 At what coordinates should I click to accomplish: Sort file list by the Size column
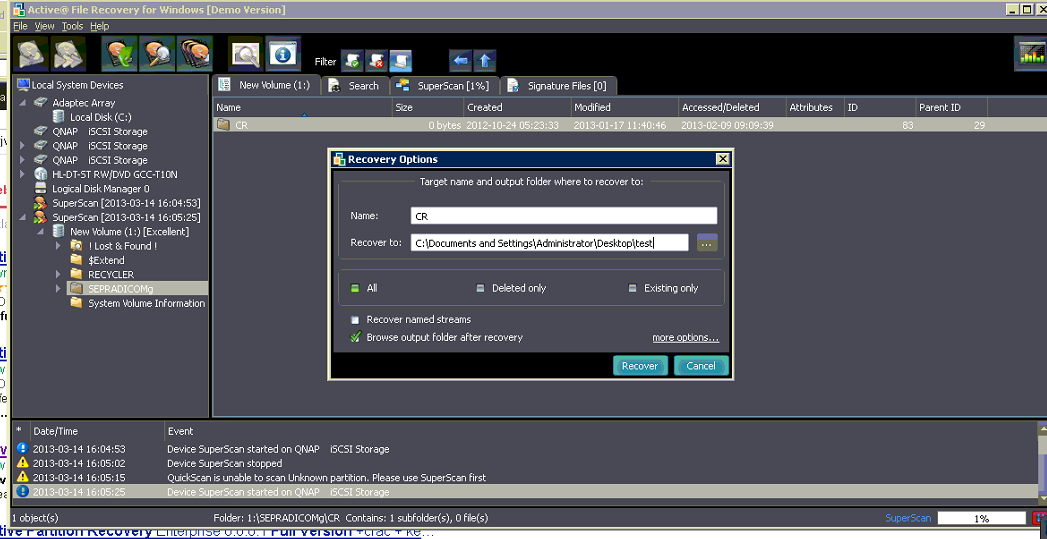click(428, 107)
